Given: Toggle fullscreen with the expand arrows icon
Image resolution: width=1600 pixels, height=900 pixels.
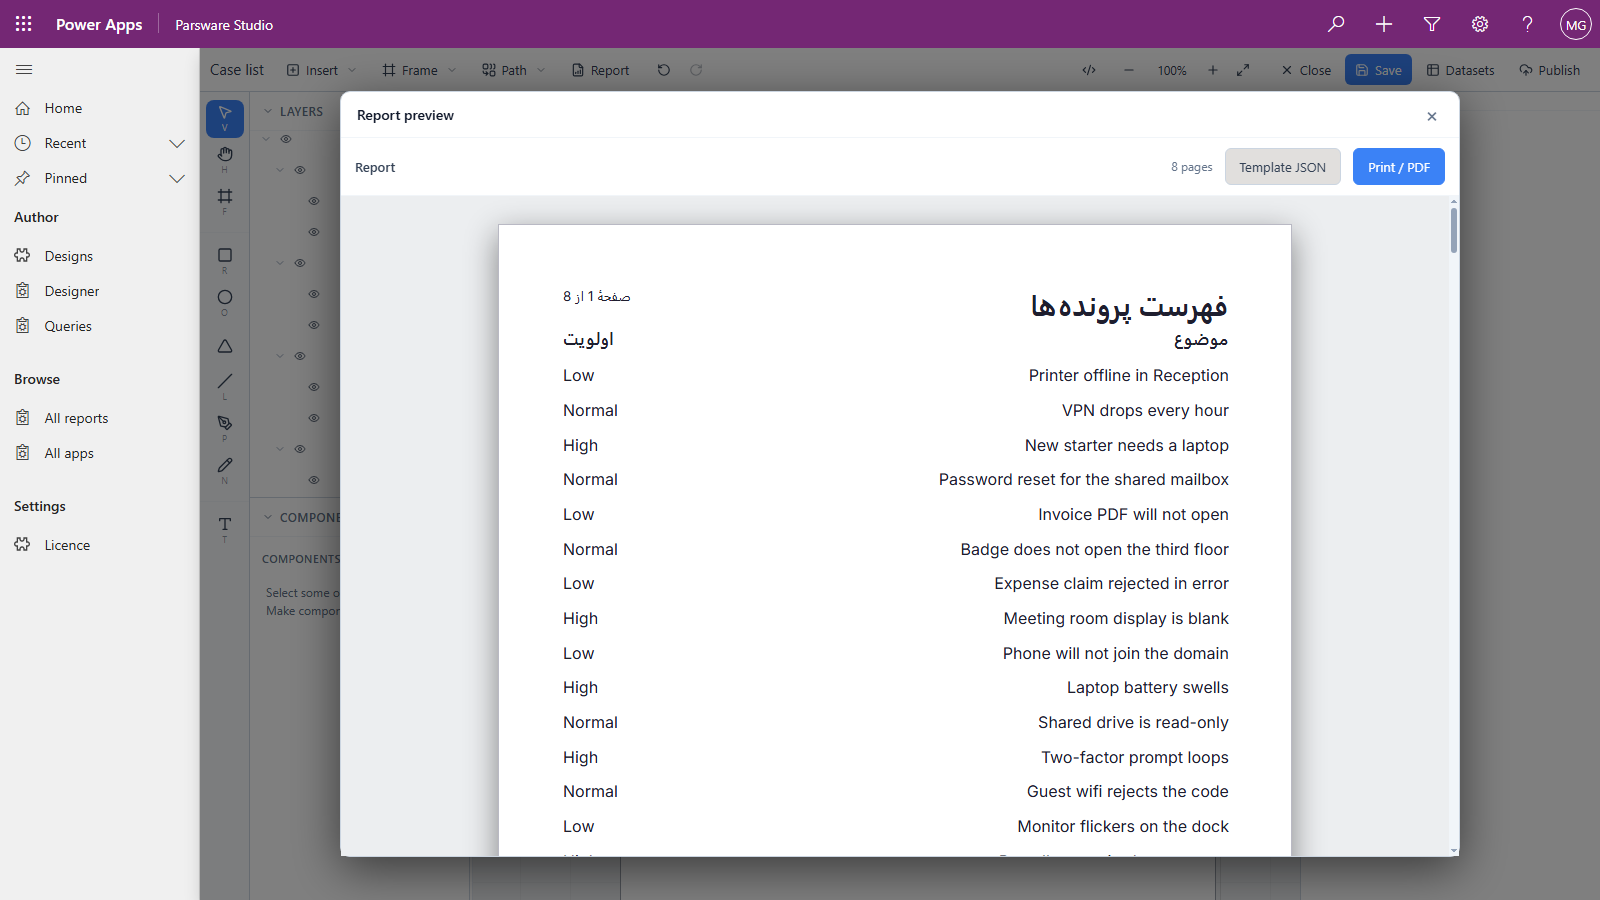Looking at the screenshot, I should pyautogui.click(x=1243, y=70).
